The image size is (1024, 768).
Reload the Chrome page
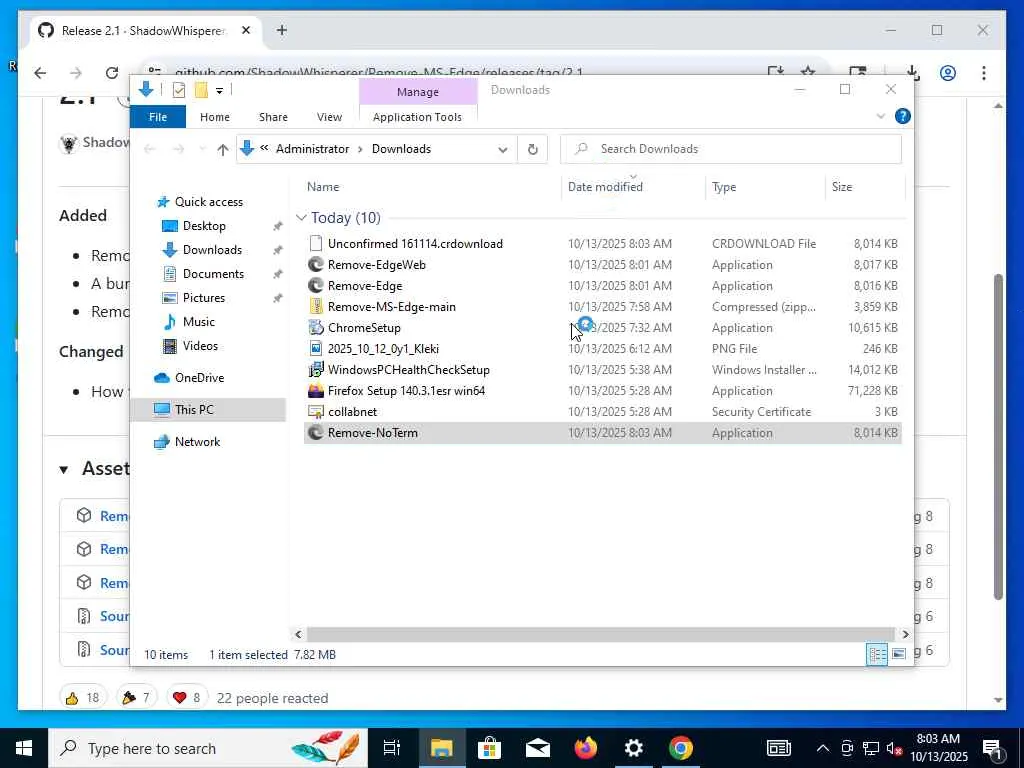[x=112, y=72]
